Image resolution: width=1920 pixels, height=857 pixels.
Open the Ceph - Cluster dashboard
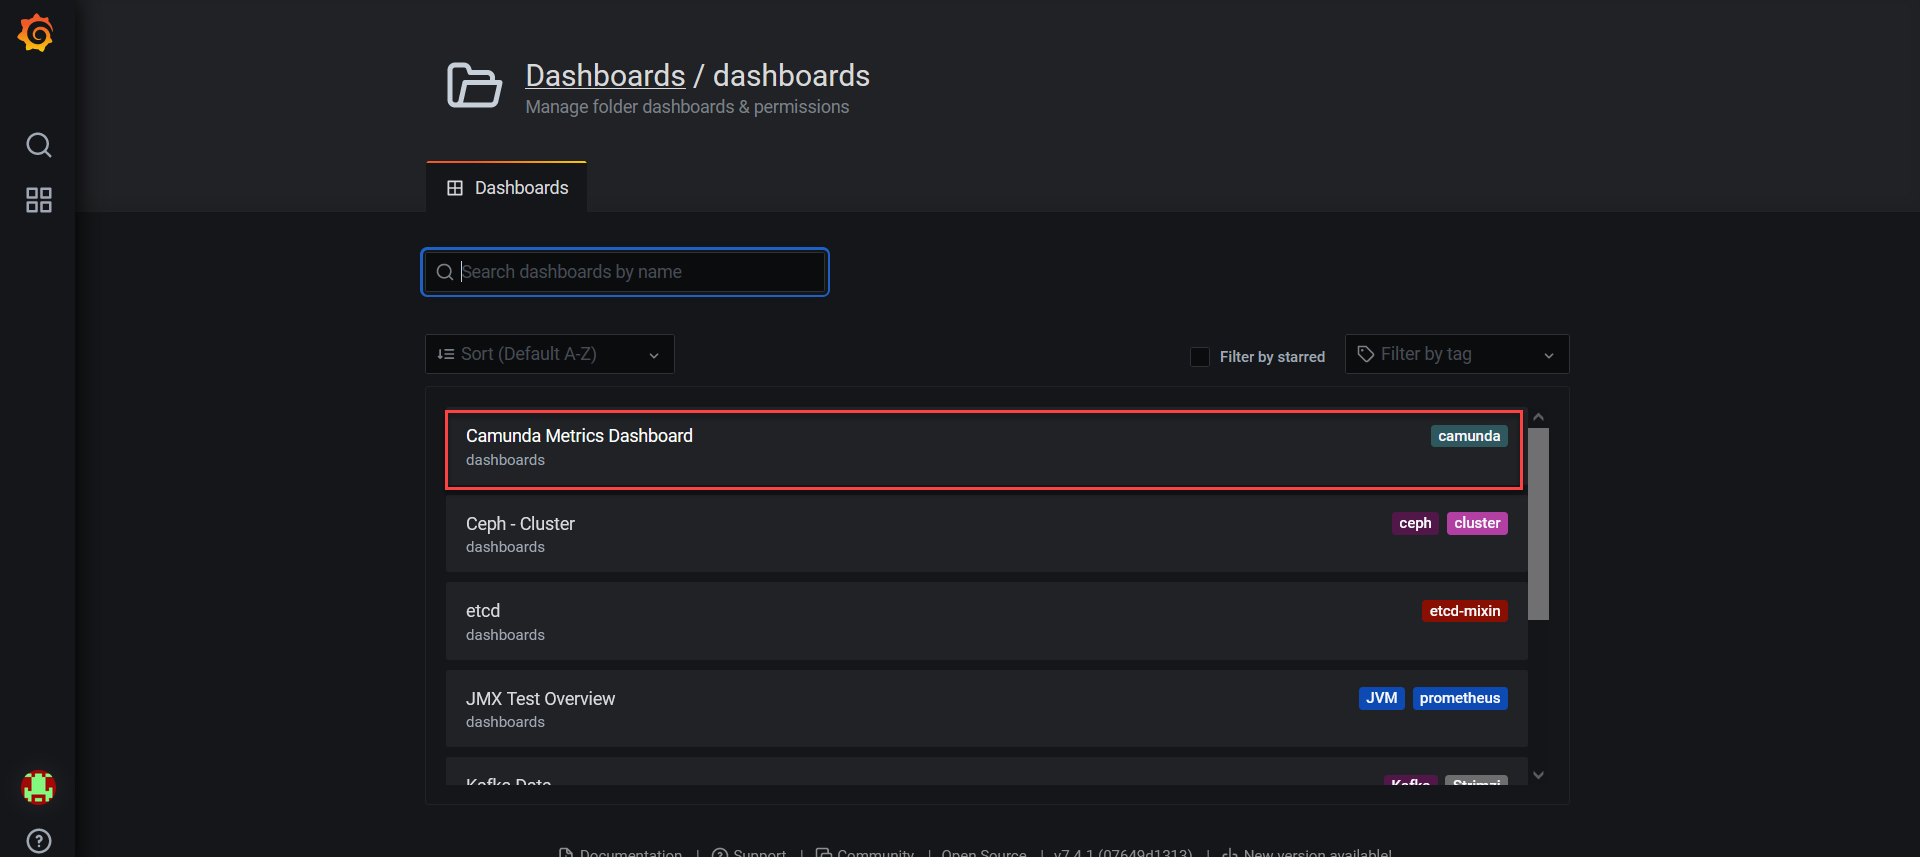(x=986, y=535)
